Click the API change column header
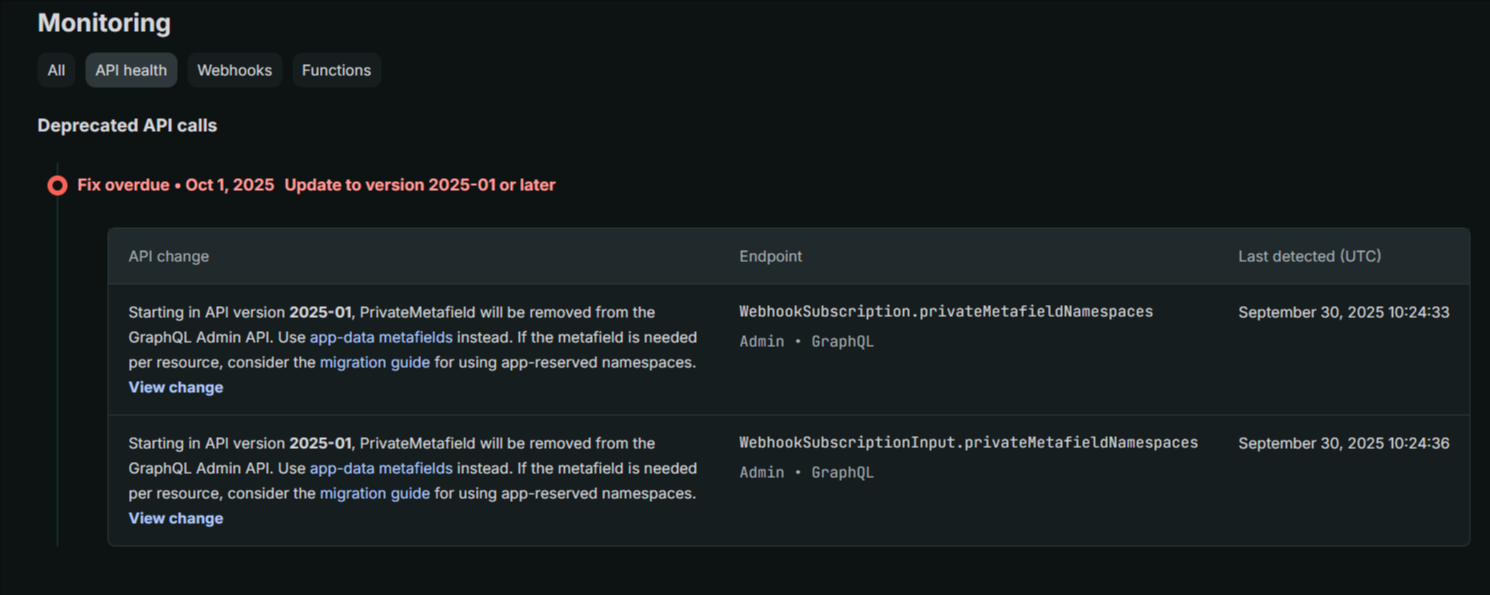Viewport: 1490px width, 595px height. click(x=168, y=257)
